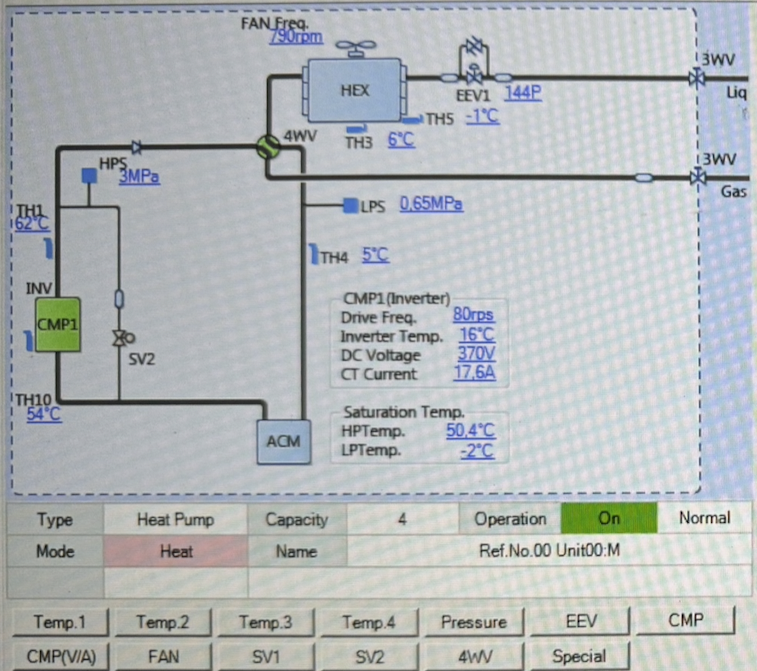This screenshot has width=757, height=671.
Task: Click the TH1 thermistor marker
Action: pyautogui.click(x=48, y=248)
